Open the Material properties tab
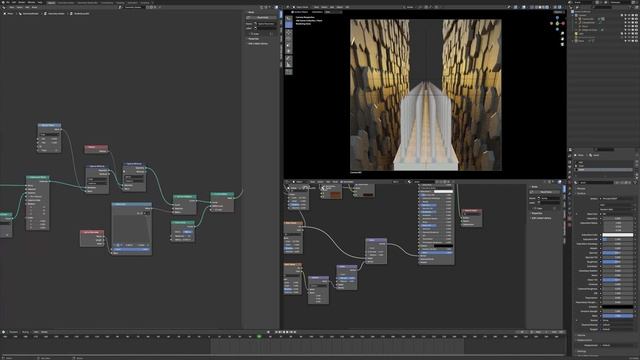Screen dimensions: 640x360 tap(570, 219)
